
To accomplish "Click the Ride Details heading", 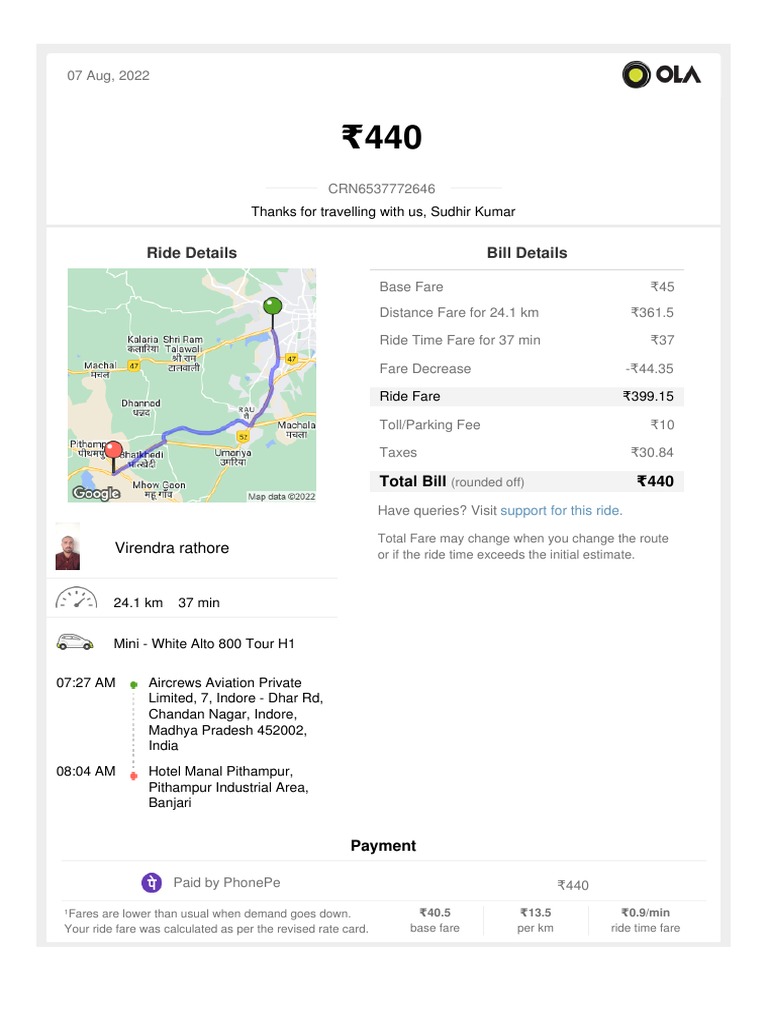I will click(192, 253).
